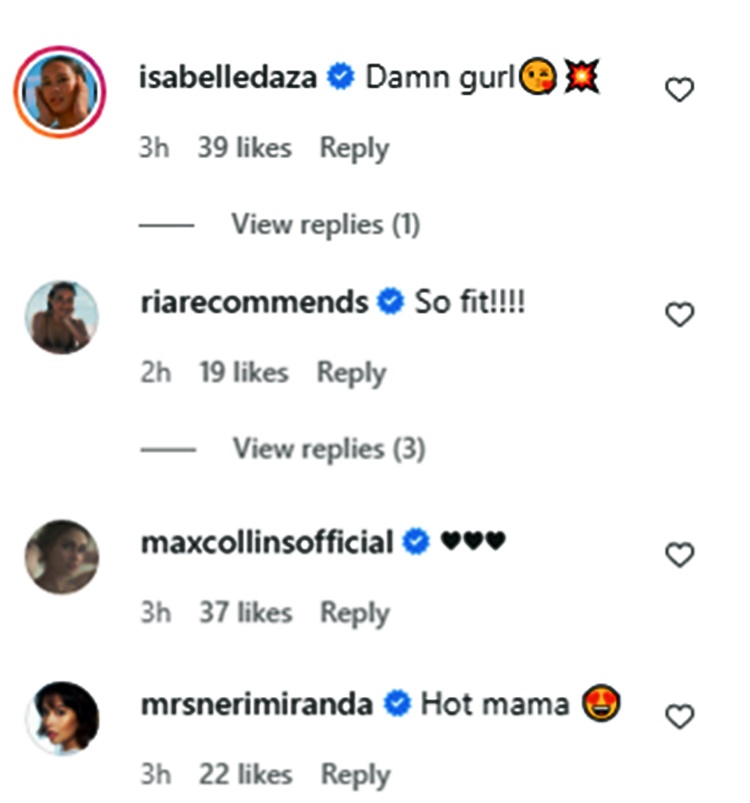This screenshot has height=803, width=750.
Task: Go to mrsnerimiranda username link
Action: click(x=258, y=704)
